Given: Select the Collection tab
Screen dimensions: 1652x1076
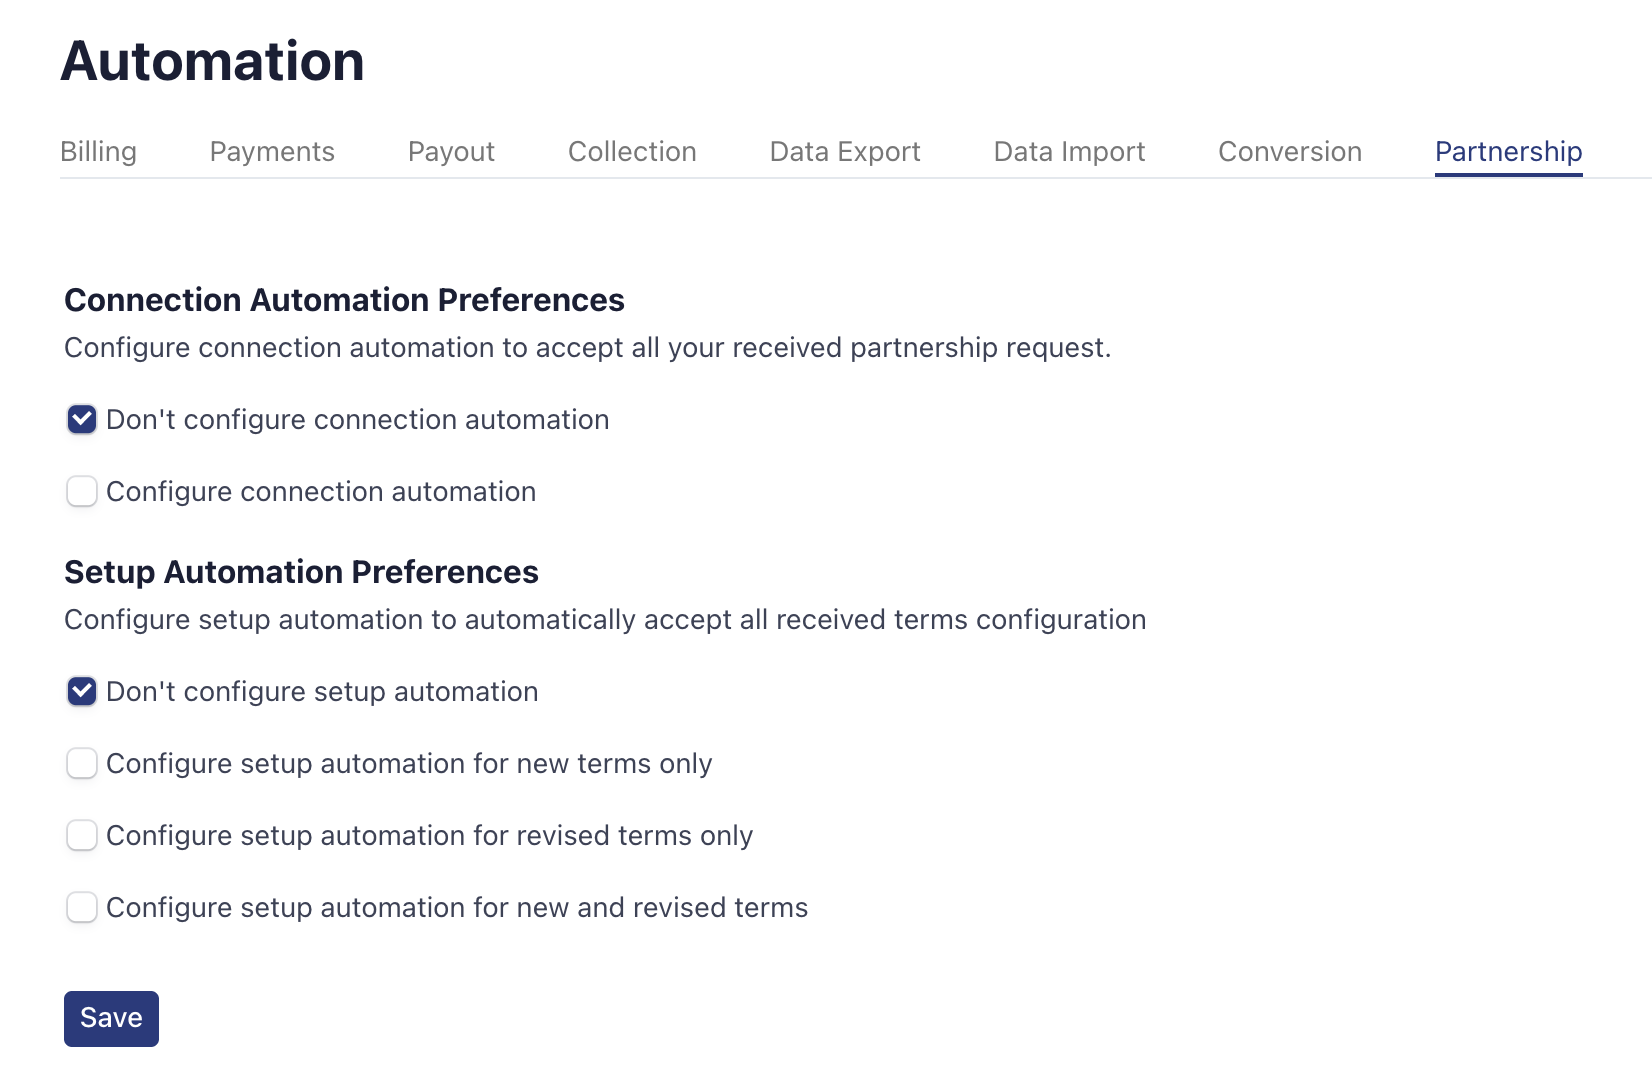Looking at the screenshot, I should click(632, 152).
